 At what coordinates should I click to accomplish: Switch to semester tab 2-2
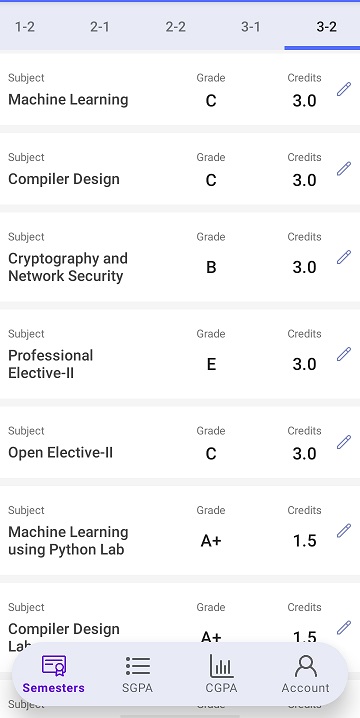(x=175, y=27)
